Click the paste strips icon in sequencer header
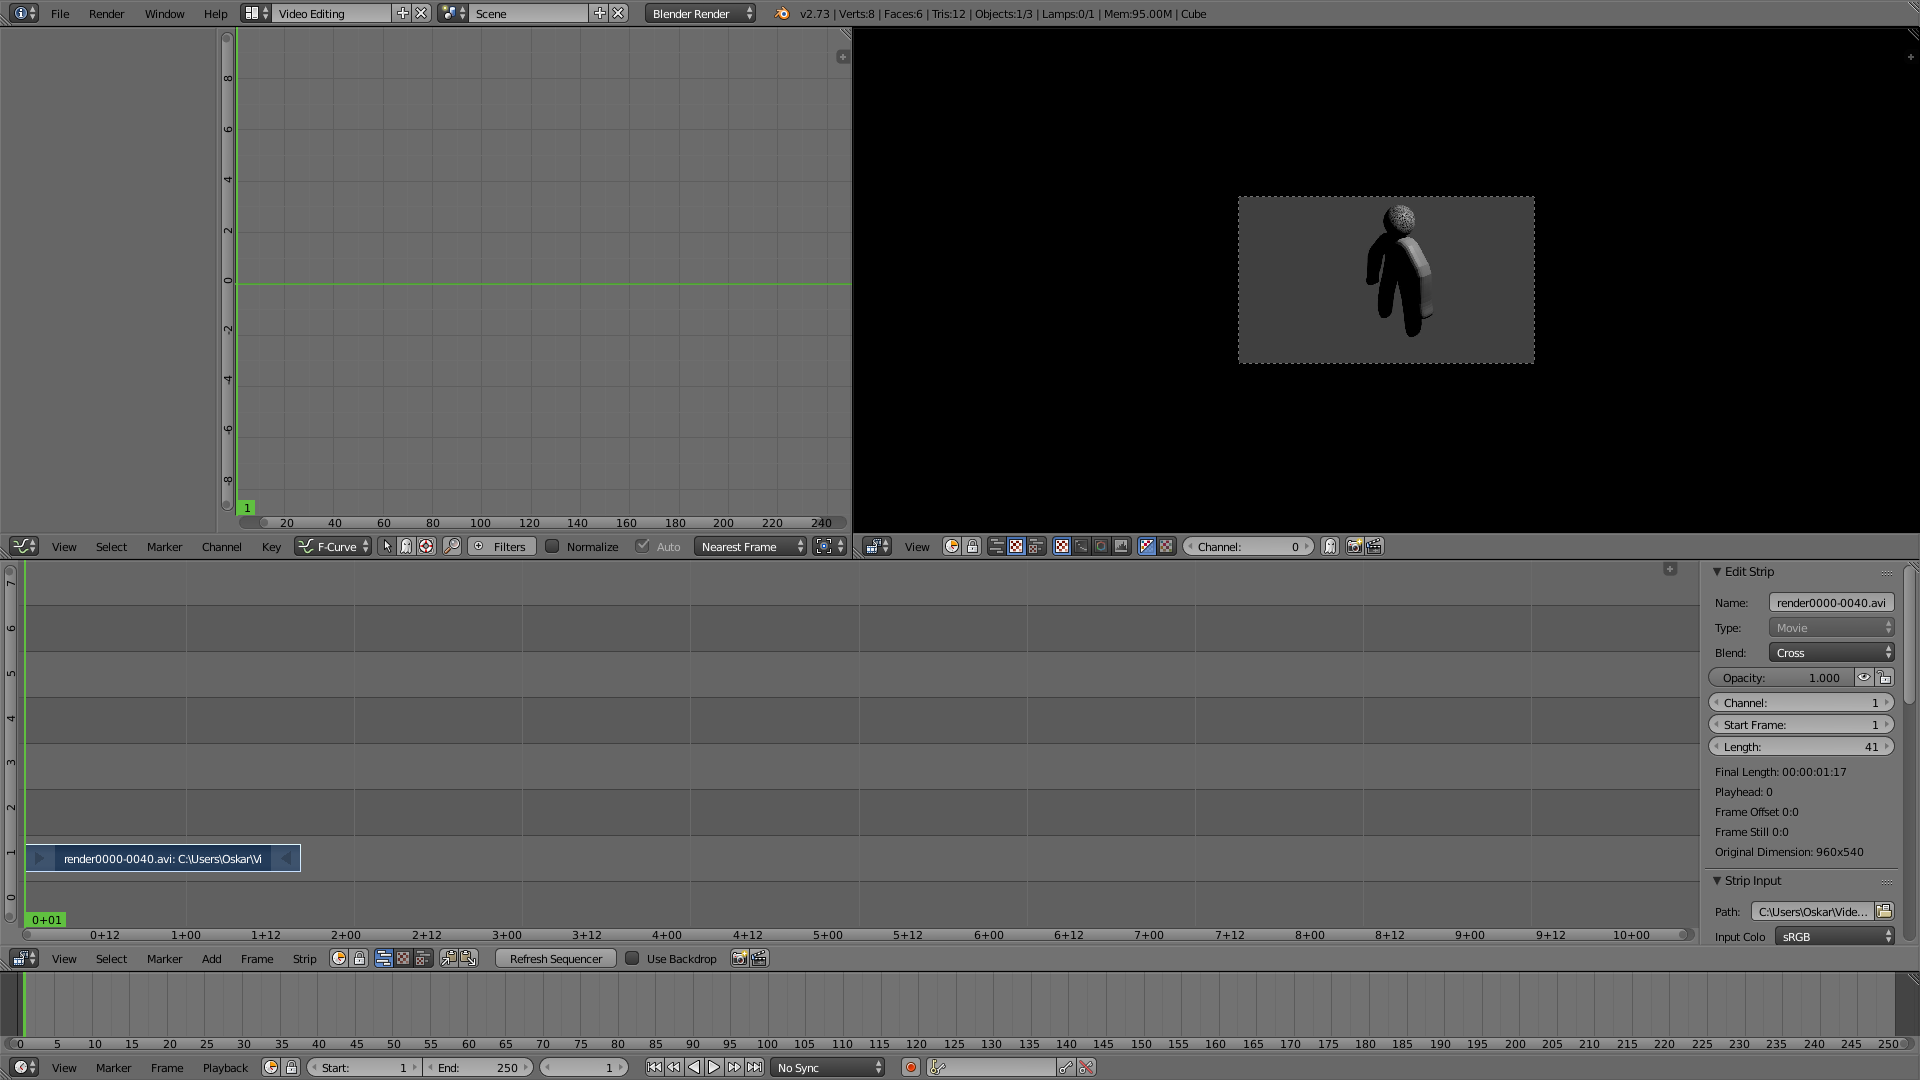Viewport: 1920px width, 1080px height. tap(468, 958)
